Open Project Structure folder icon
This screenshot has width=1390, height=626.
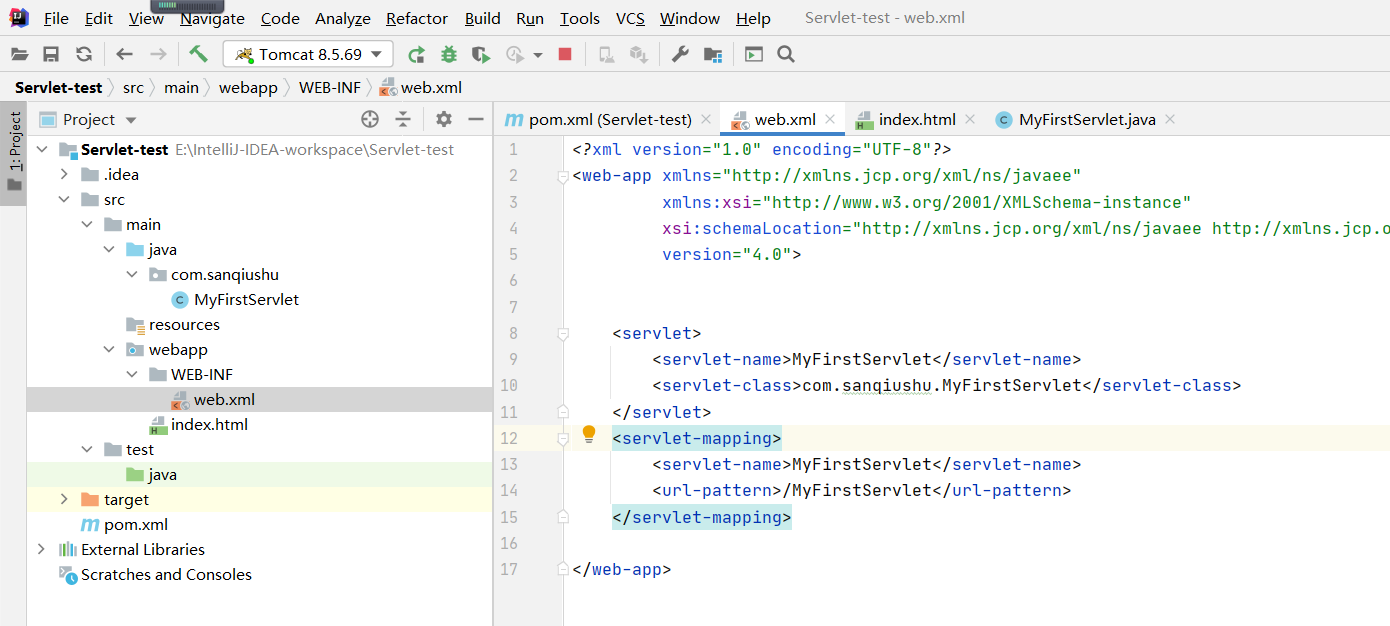713,54
